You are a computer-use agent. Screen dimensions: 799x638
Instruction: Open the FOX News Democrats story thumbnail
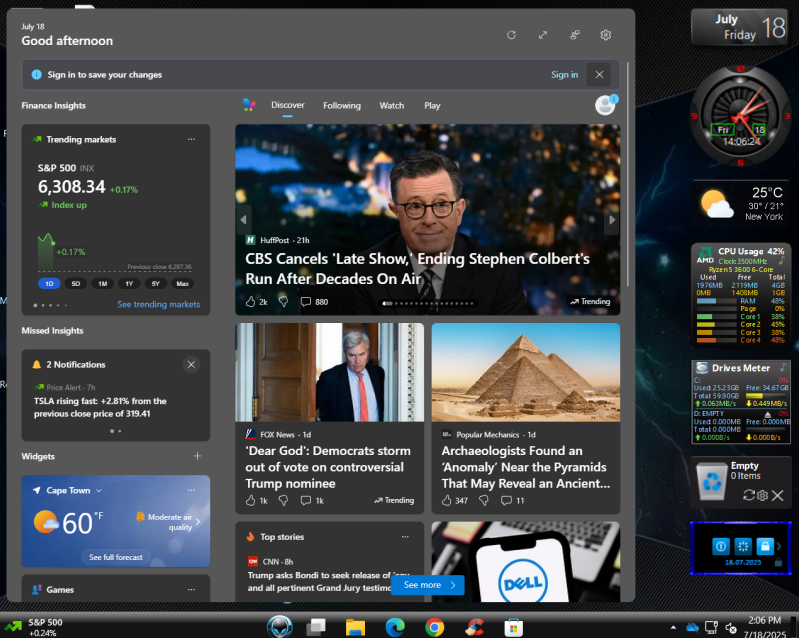coord(329,373)
